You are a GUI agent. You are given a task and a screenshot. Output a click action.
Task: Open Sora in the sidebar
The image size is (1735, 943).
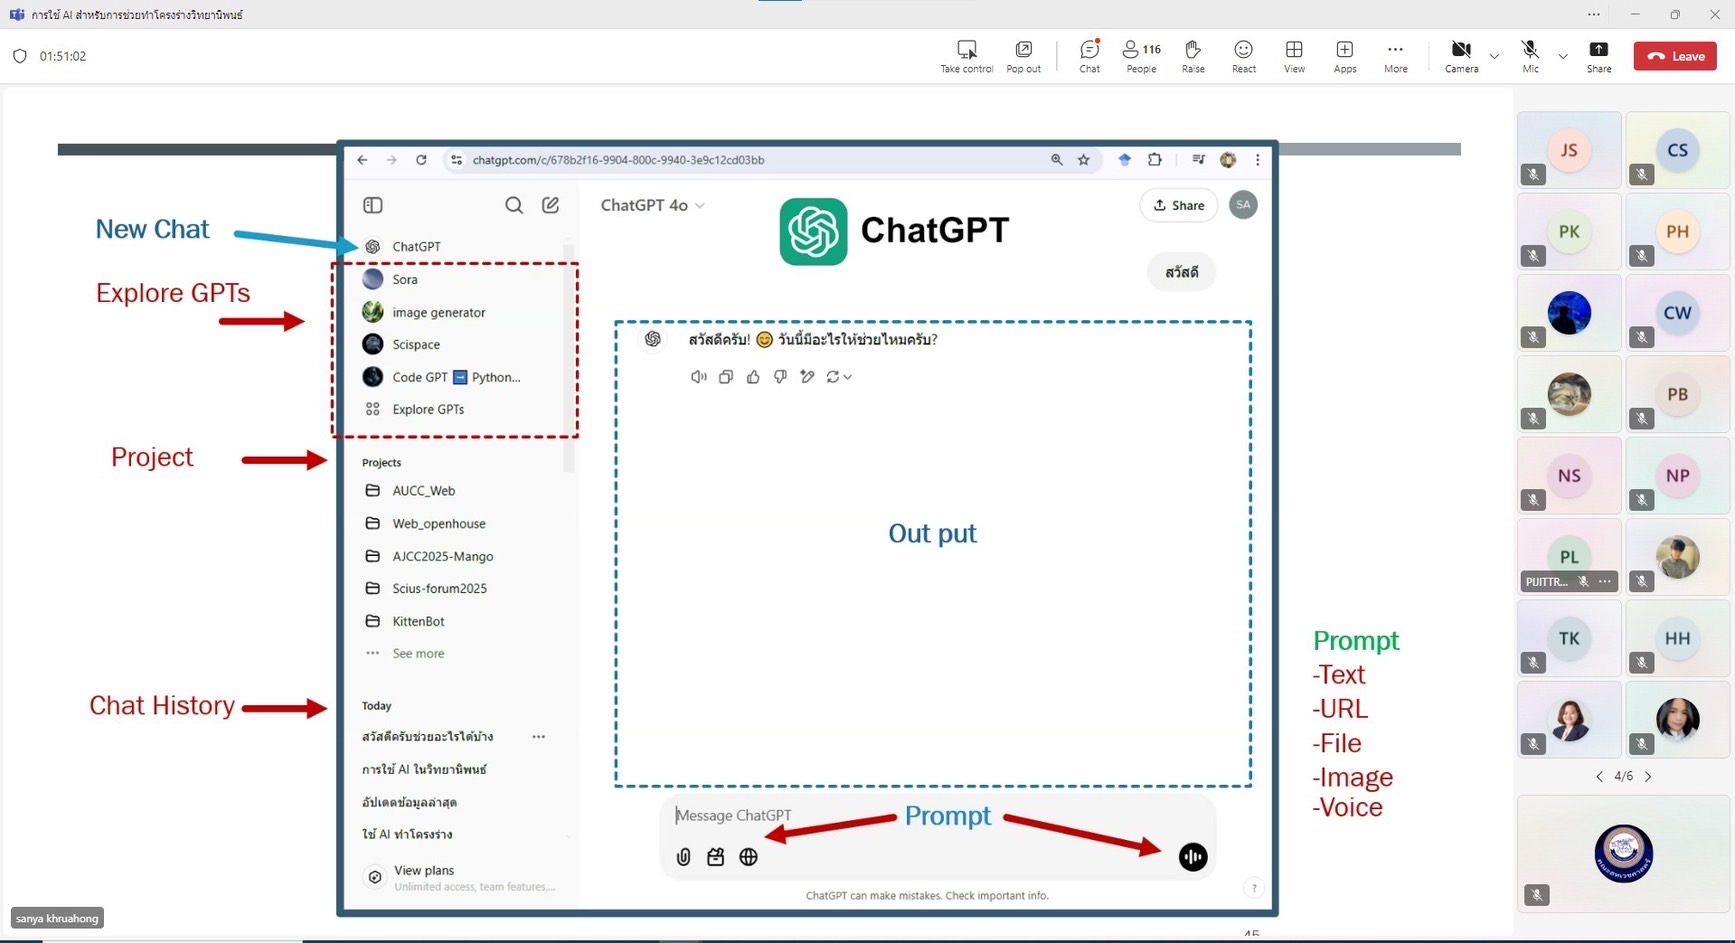click(404, 279)
